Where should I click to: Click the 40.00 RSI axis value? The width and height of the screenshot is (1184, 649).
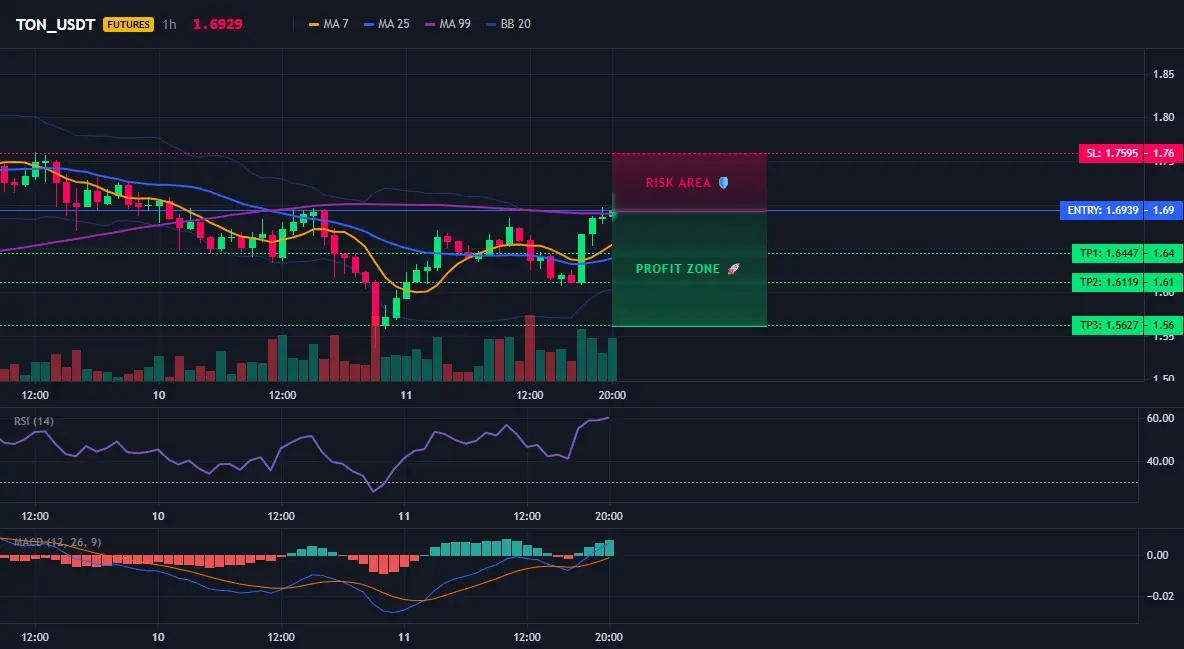(x=1160, y=461)
